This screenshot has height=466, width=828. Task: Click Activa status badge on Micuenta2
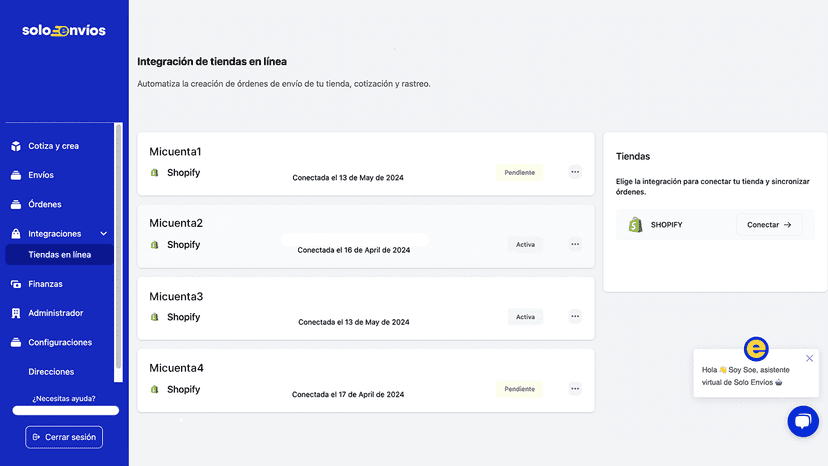tap(525, 245)
